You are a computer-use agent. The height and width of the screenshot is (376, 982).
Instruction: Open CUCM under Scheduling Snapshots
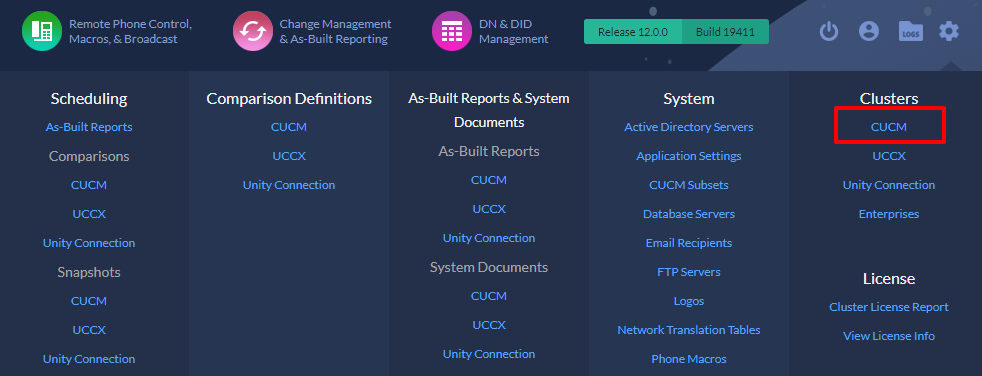coord(89,301)
